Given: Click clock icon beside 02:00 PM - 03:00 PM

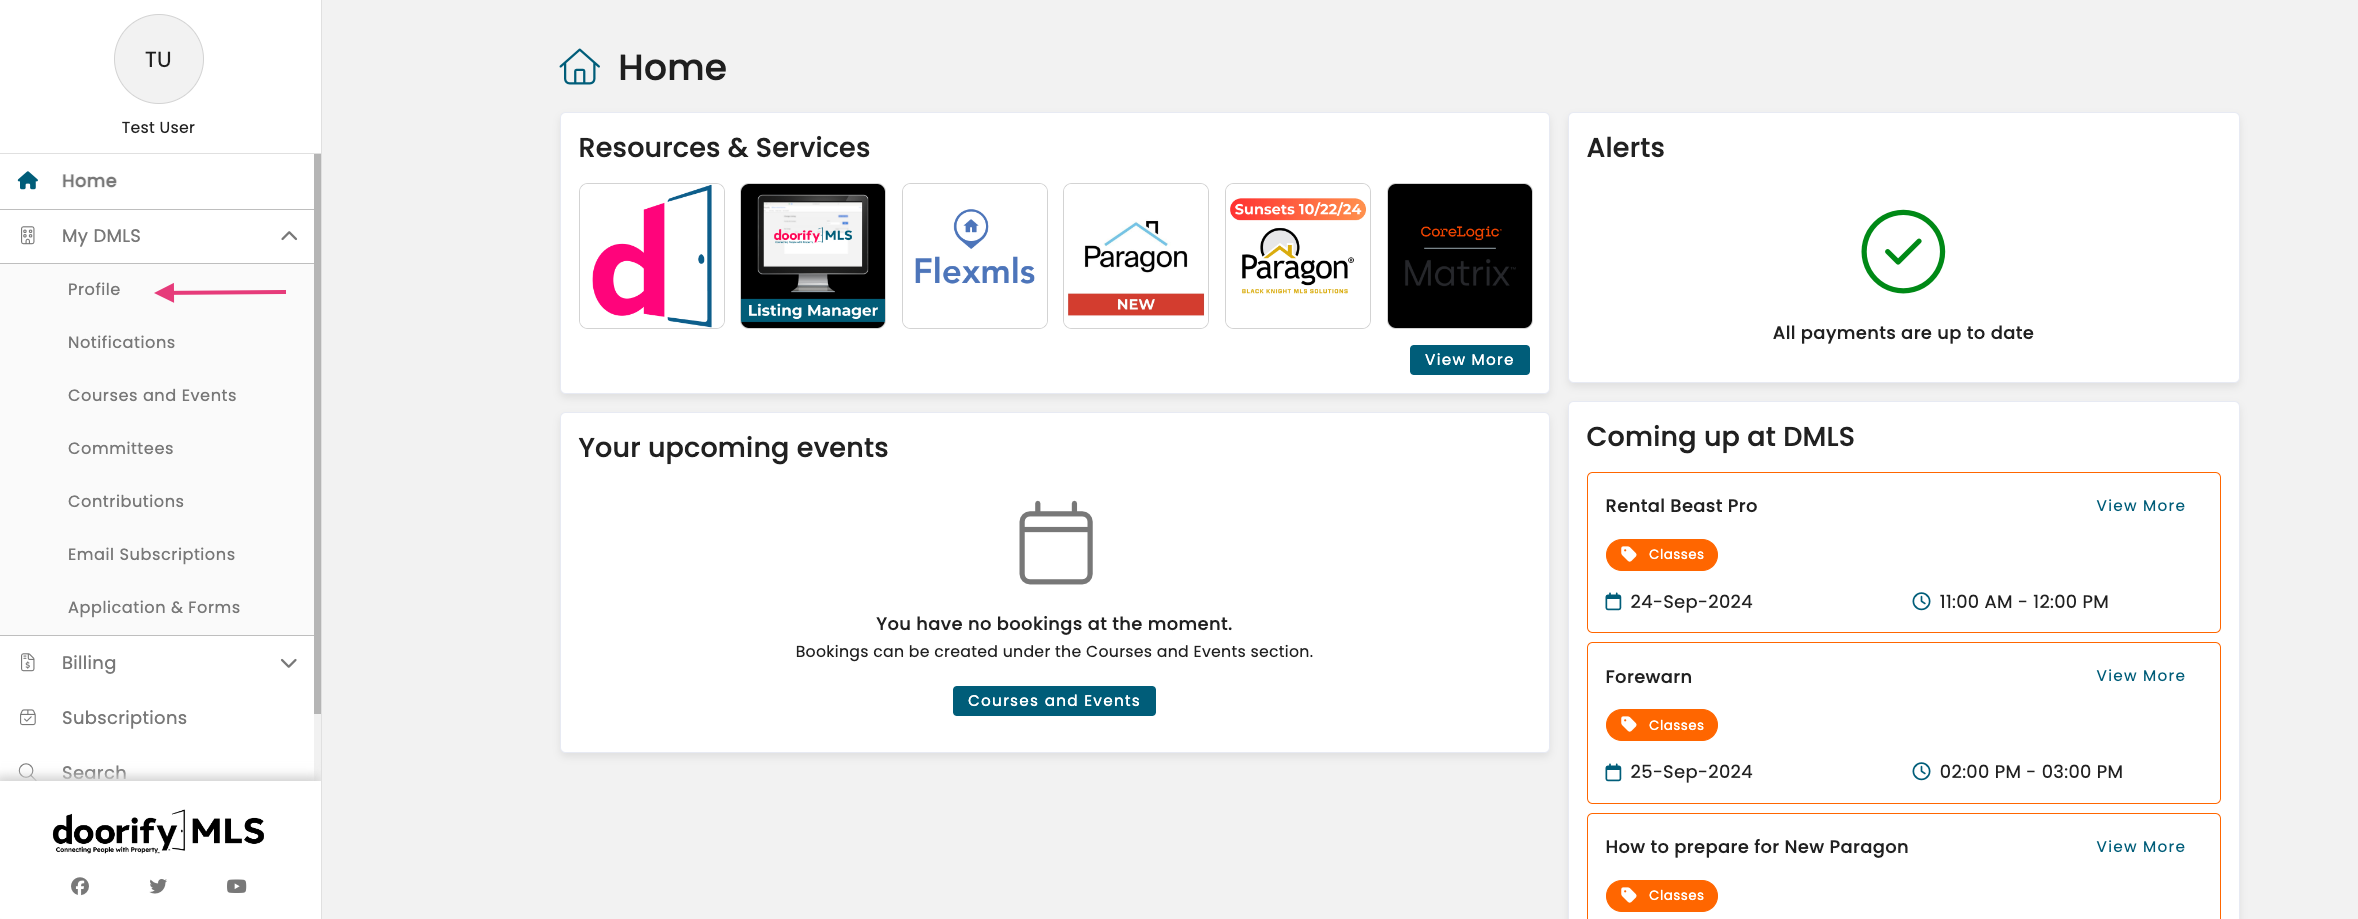Looking at the screenshot, I should pyautogui.click(x=1921, y=772).
